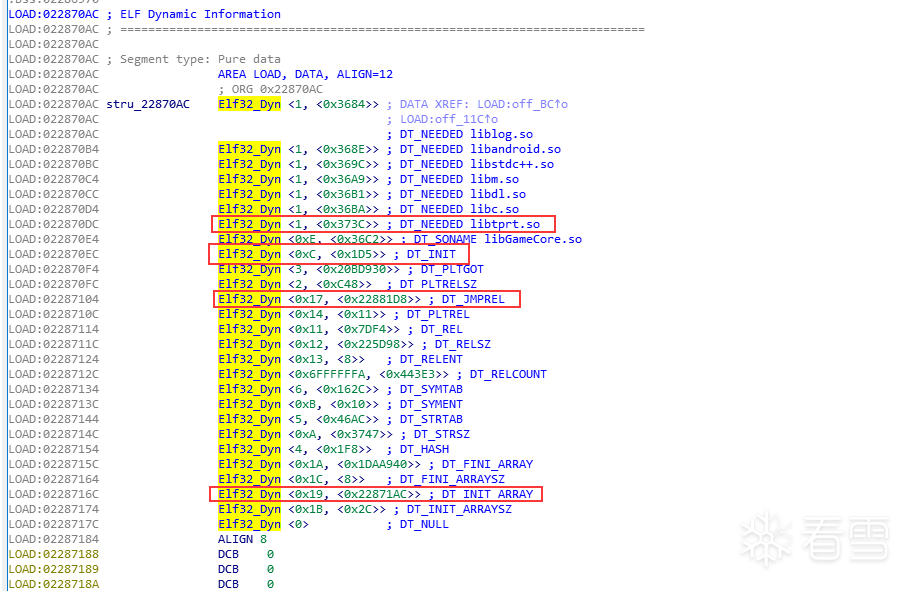Click the DT_NEEDED libandroid.so entry
The image size is (911, 591).
(x=480, y=149)
